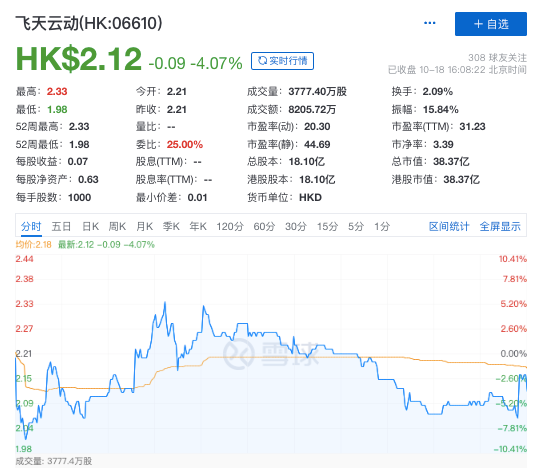This screenshot has width=540, height=468.
Task: Click the 成交量: 3777.4万股 chart footer
Action: point(54,461)
